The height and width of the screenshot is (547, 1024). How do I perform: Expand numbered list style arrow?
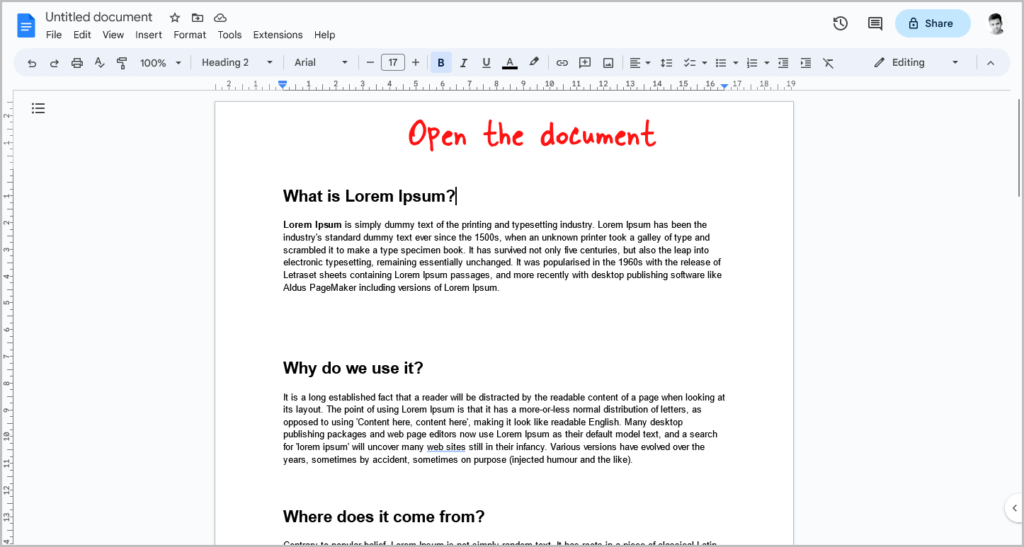click(767, 63)
